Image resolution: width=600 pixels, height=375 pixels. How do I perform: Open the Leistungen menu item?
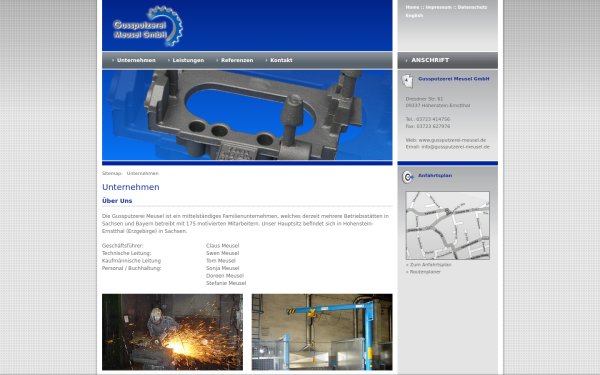[188, 60]
